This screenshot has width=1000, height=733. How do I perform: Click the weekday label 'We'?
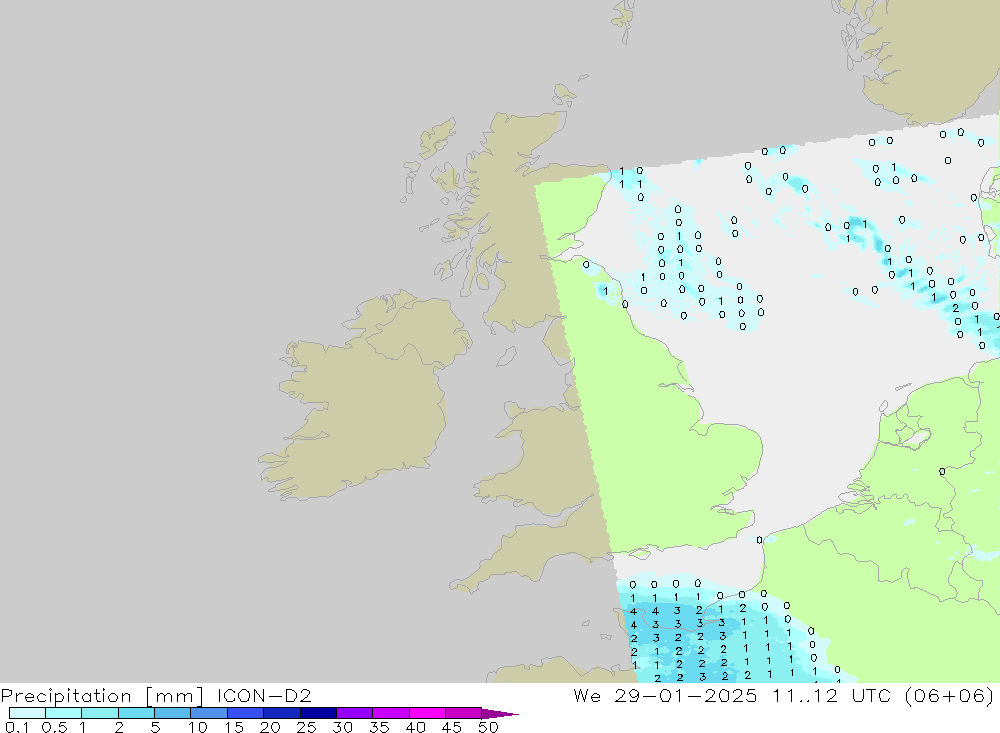[587, 695]
